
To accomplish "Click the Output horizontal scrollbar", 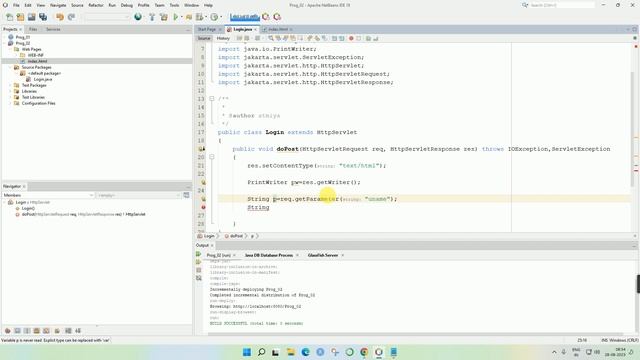I will (x=416, y=334).
